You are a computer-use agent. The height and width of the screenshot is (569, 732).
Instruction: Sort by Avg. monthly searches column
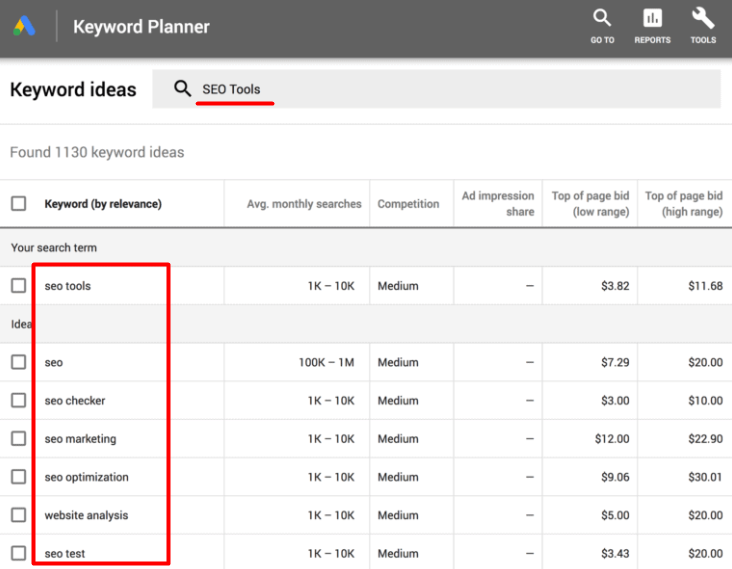click(304, 204)
